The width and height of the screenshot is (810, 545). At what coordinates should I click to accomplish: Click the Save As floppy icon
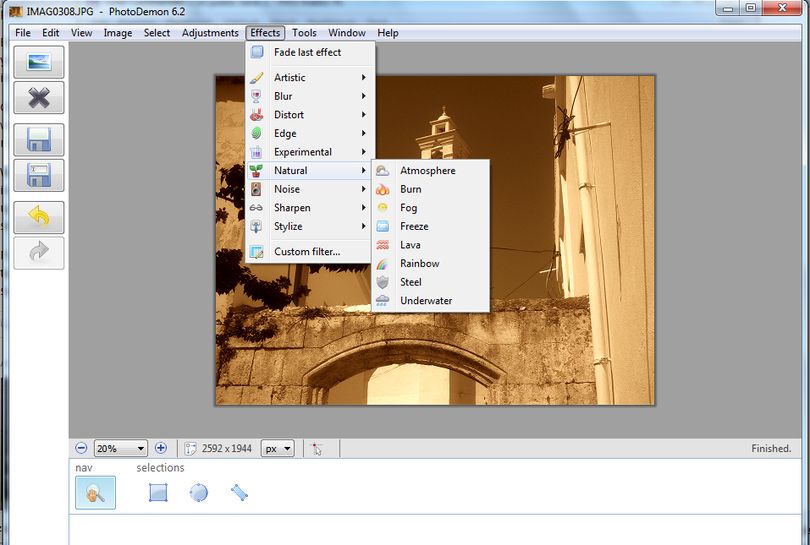39,175
